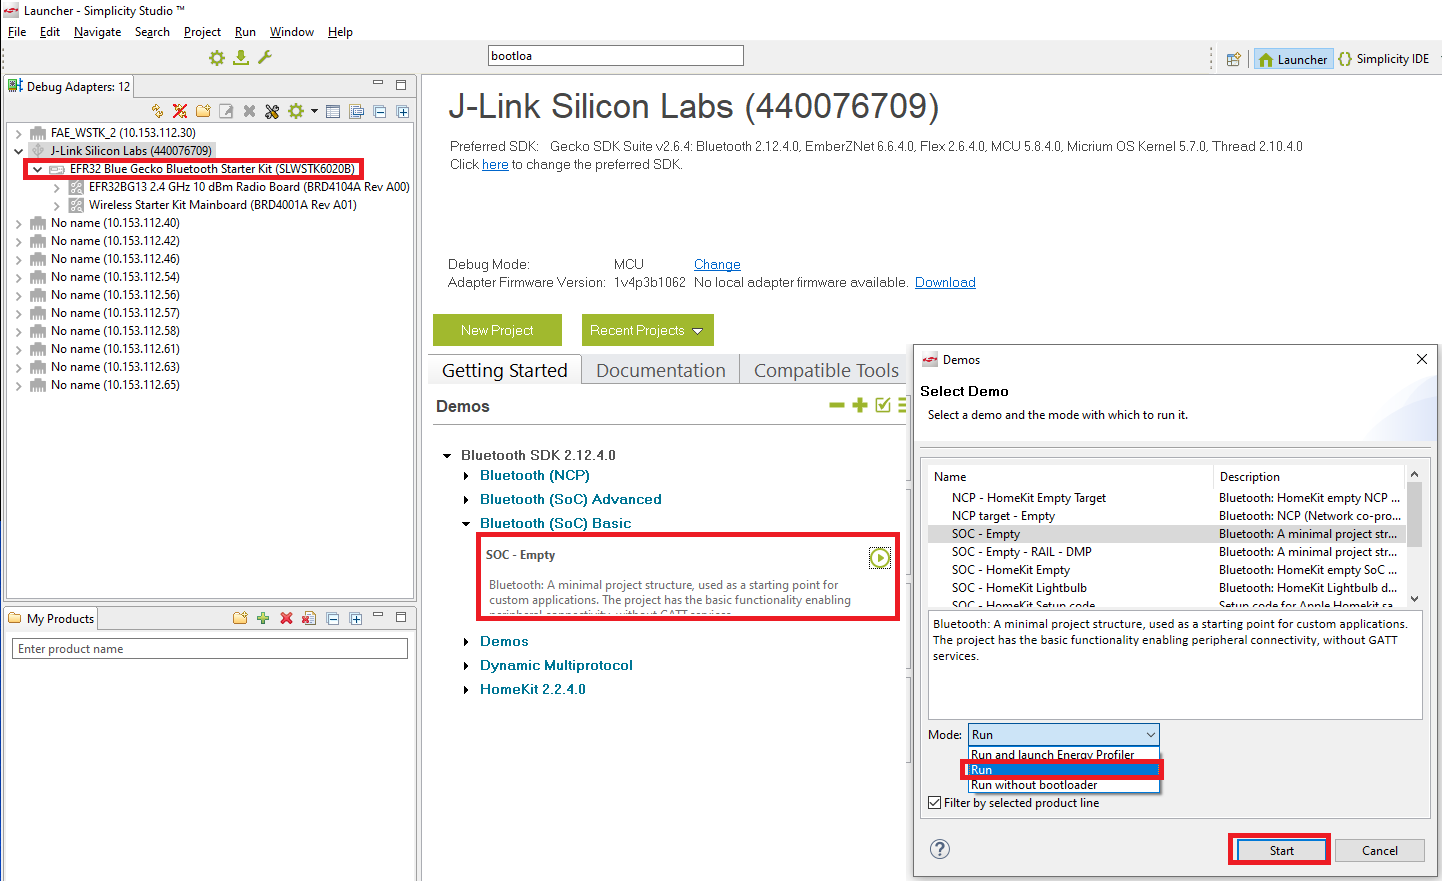This screenshot has width=1442, height=883.
Task: Click search box containing bootloa
Action: point(616,56)
